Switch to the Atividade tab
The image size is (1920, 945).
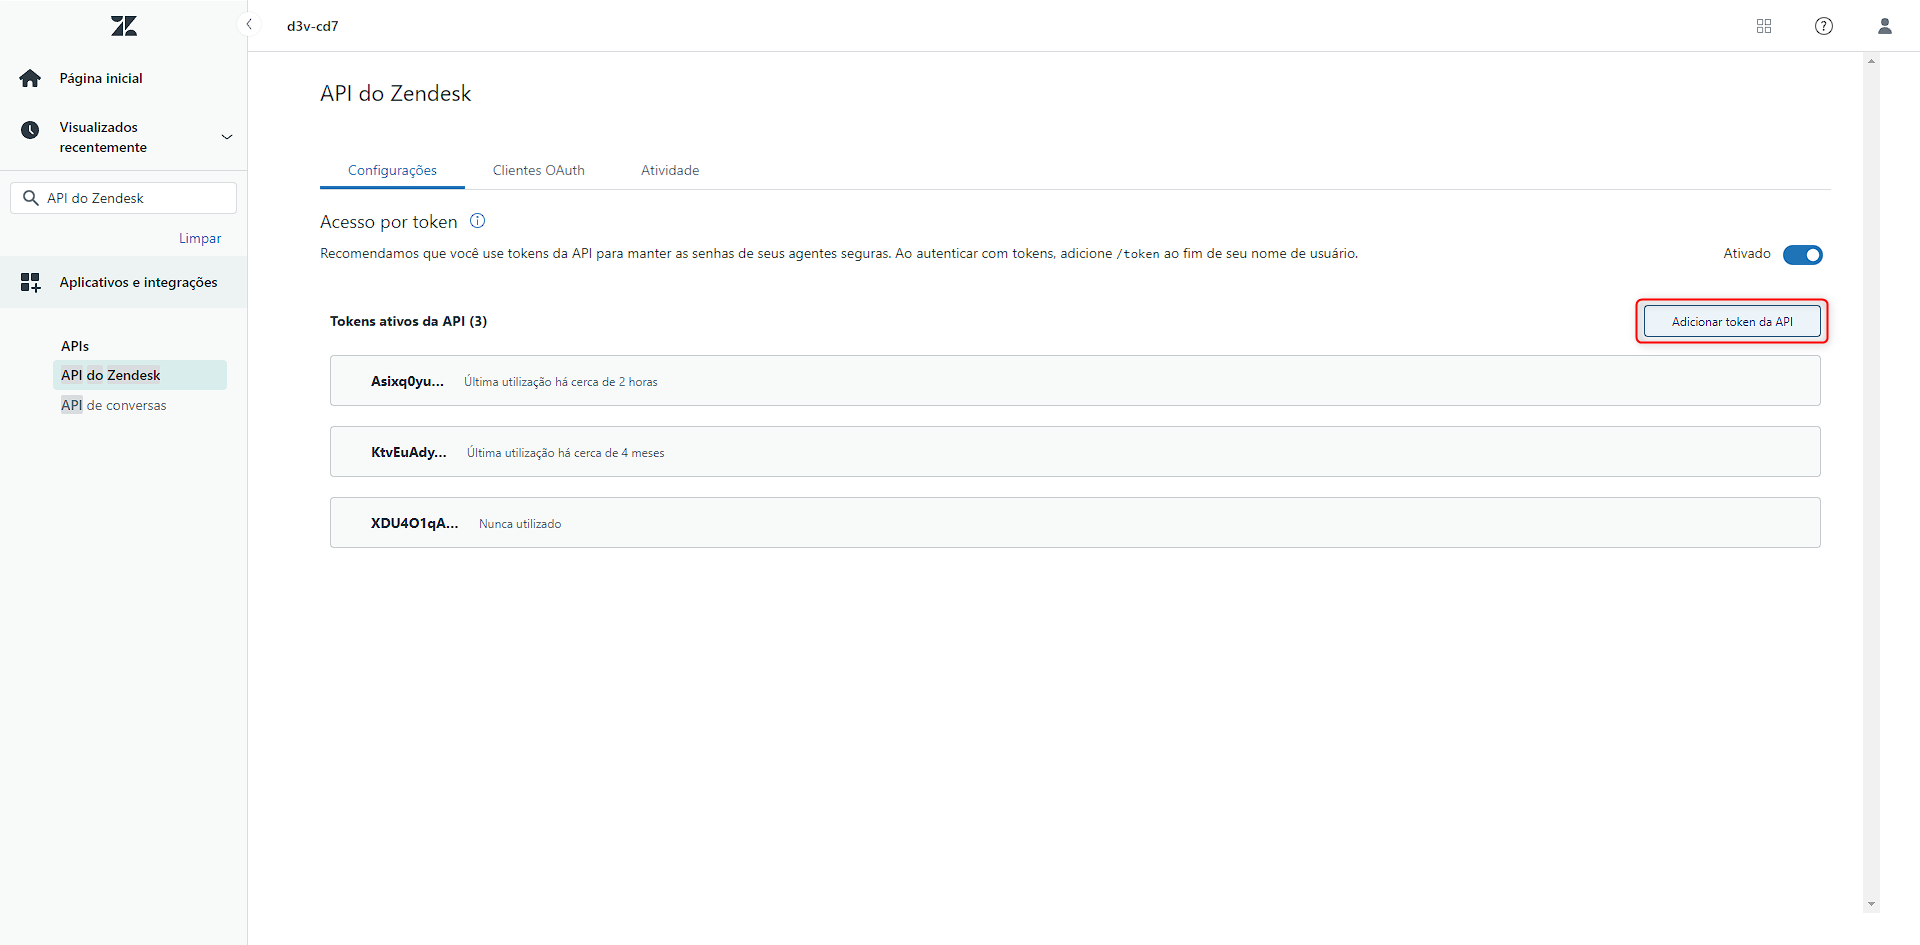[x=670, y=170]
